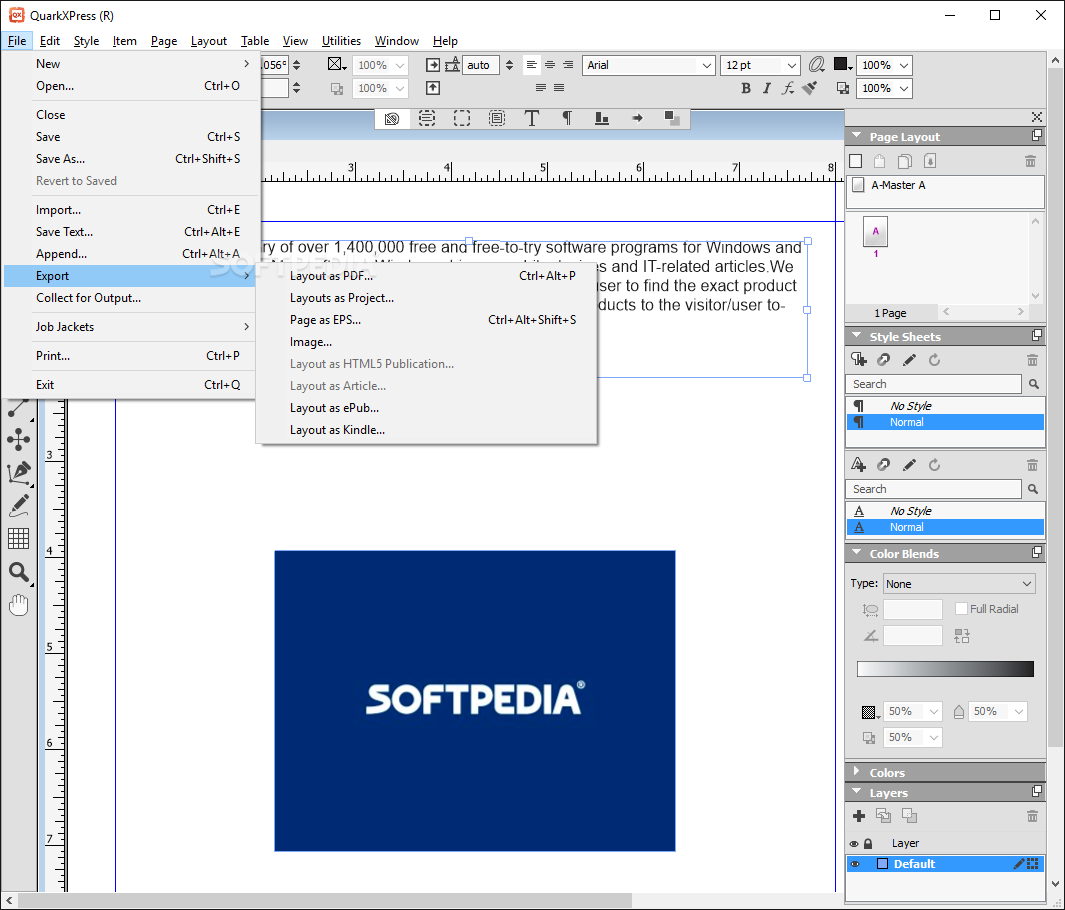Select the Freehand pencil tool
The width and height of the screenshot is (1065, 910).
tap(18, 506)
